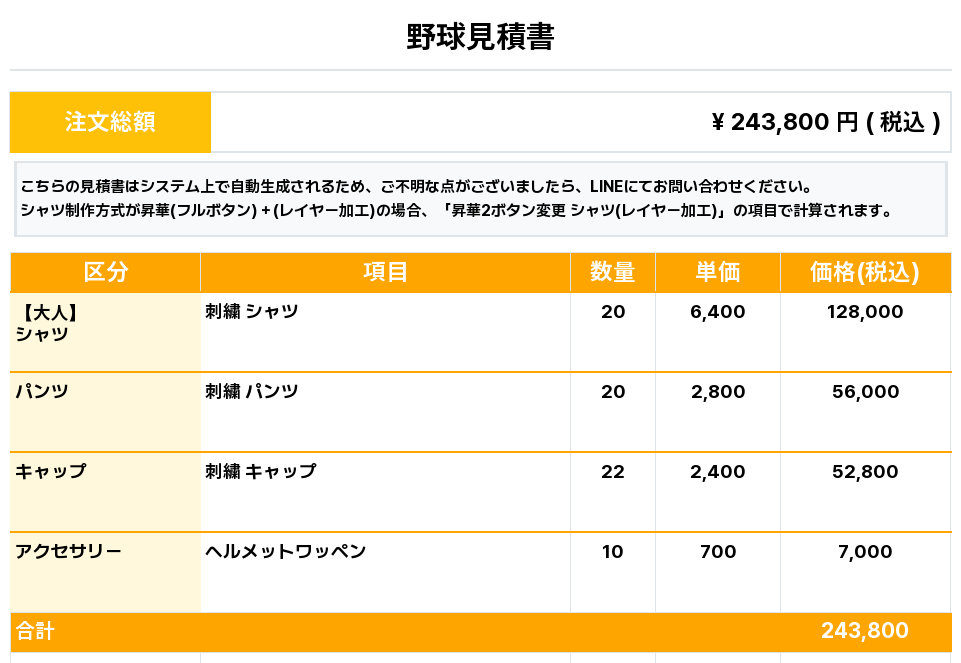Click the 区分 column header
Image resolution: width=961 pixels, height=663 pixels.
105,272
